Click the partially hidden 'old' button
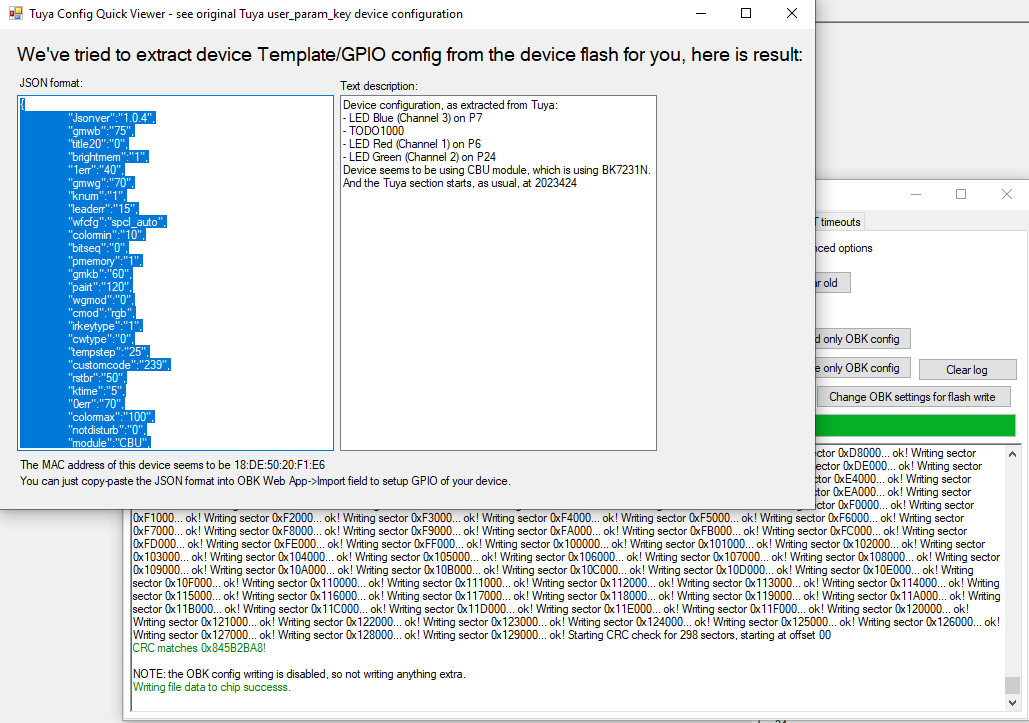Image resolution: width=1029 pixels, height=723 pixels. coord(832,283)
